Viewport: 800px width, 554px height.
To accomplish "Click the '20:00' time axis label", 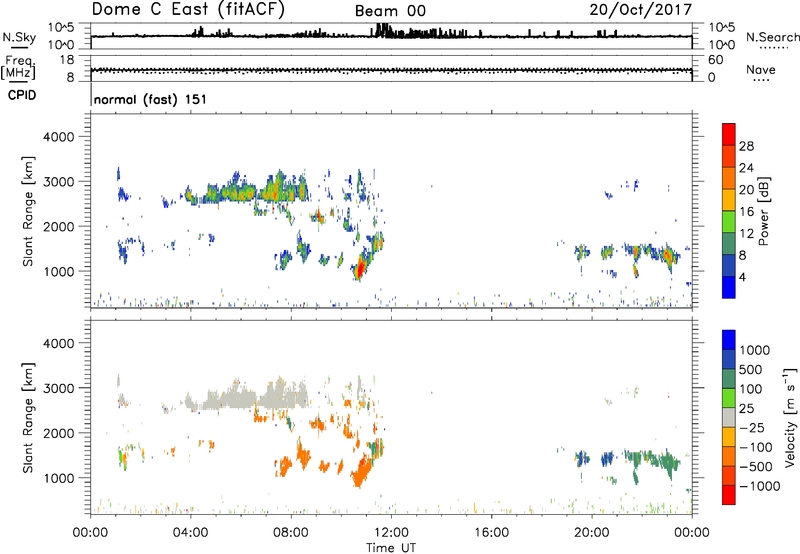I will point(591,533).
